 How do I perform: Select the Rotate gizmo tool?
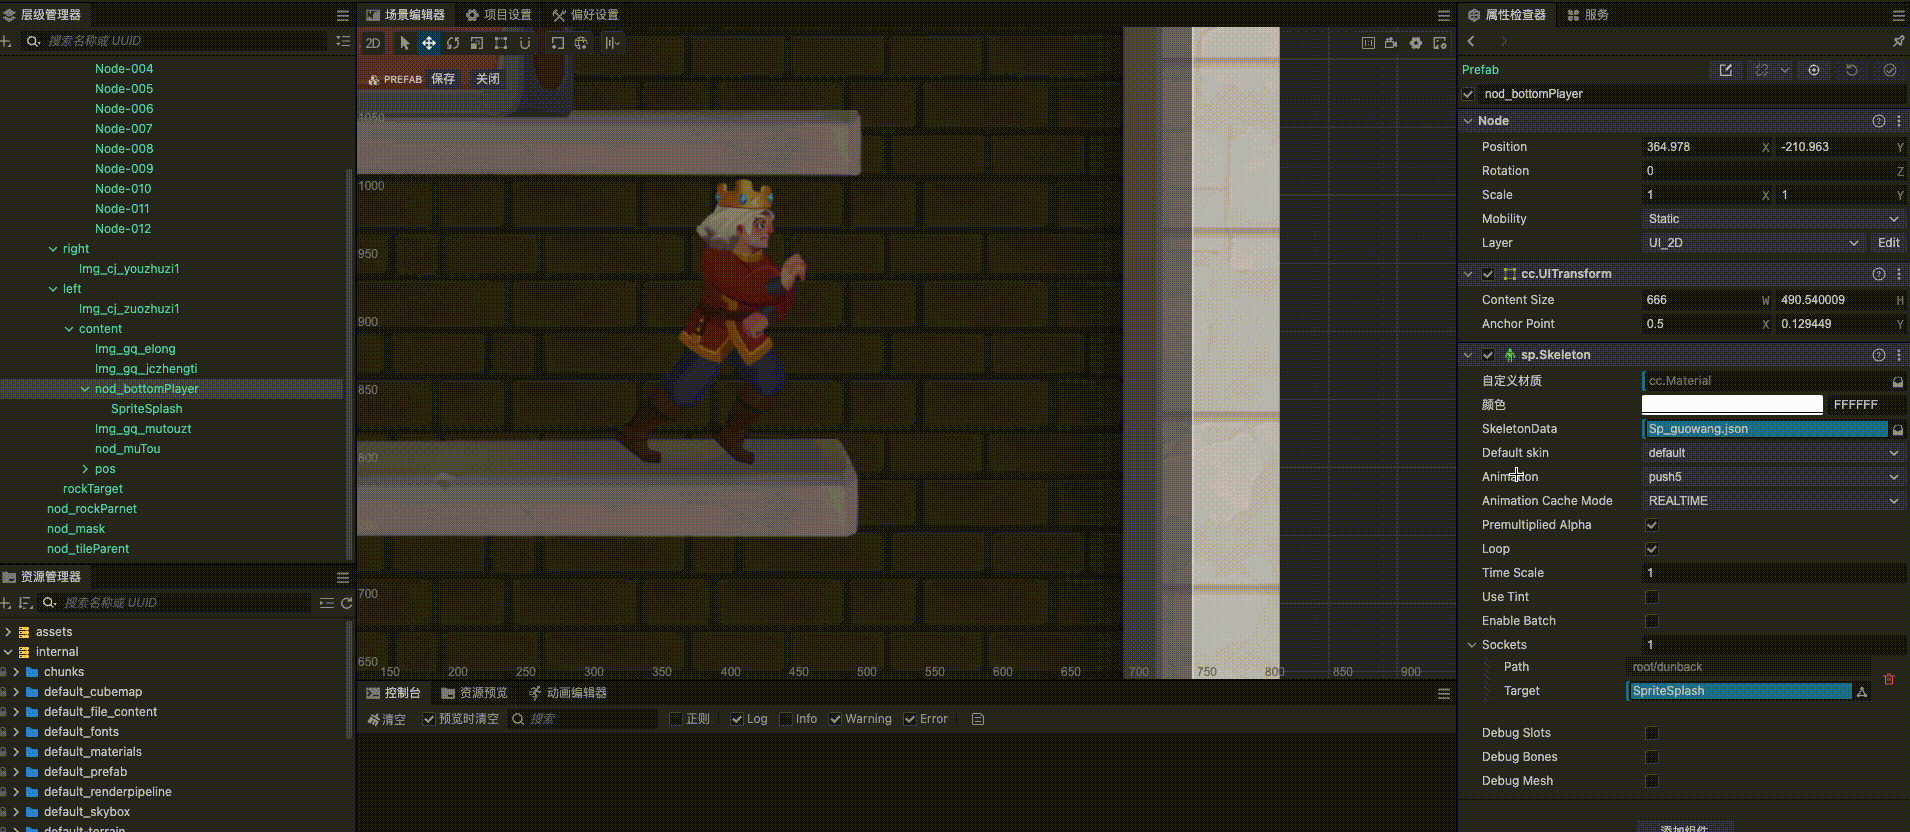point(453,43)
